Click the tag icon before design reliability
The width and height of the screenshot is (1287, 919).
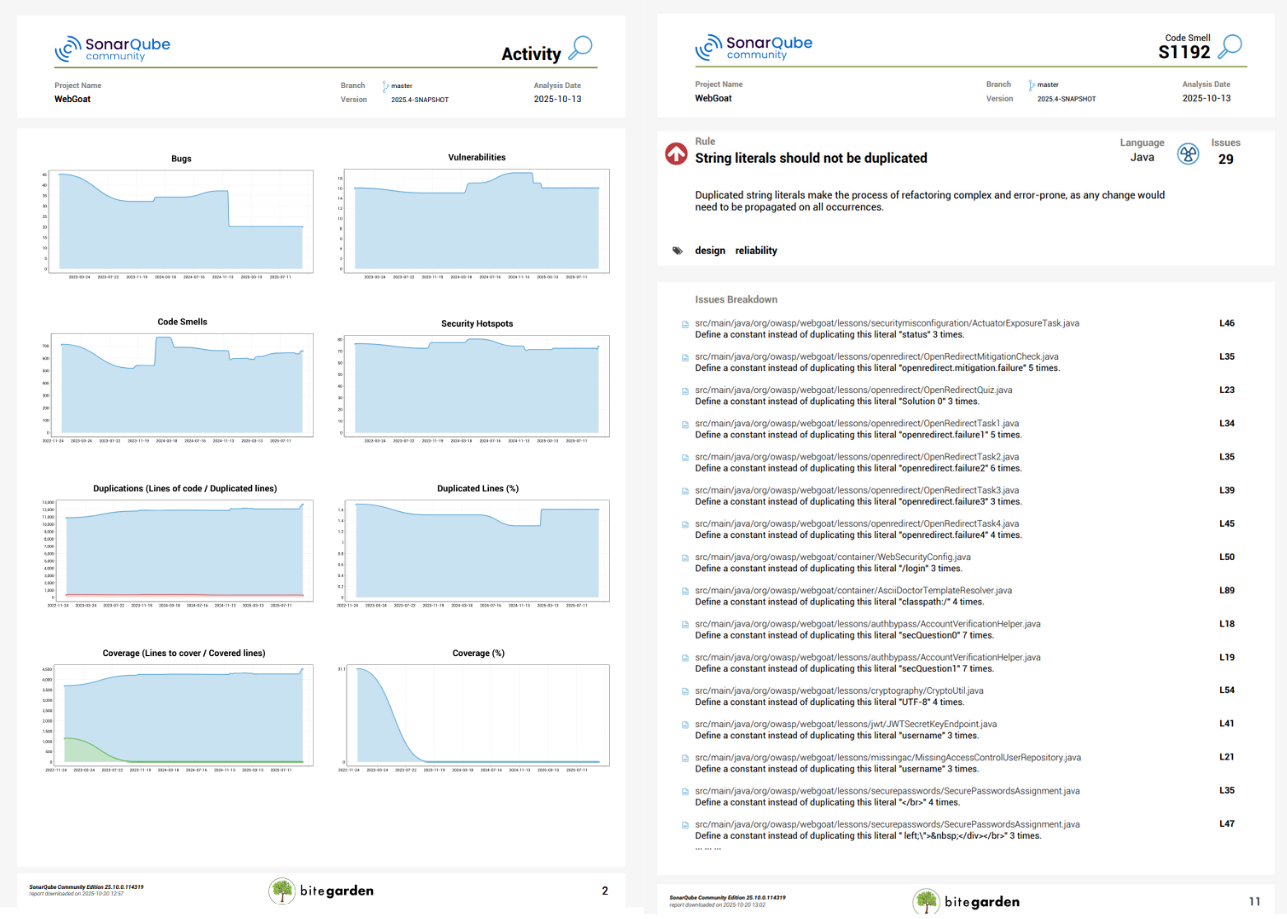677,251
